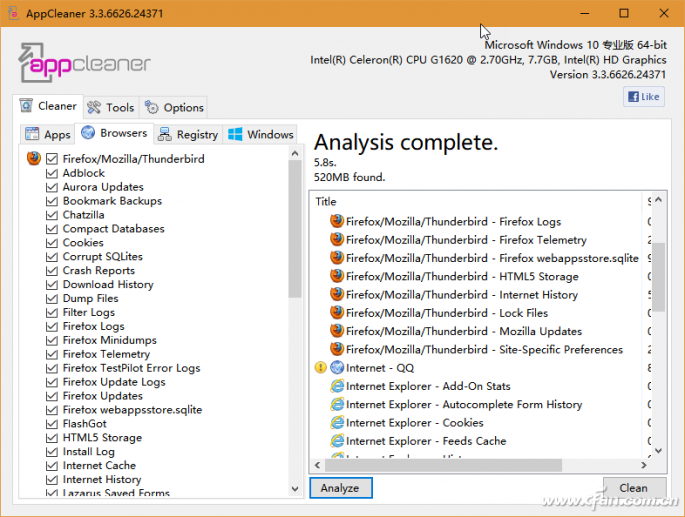685x517 pixels.
Task: Select Firefox TestPilot Error Logs entry
Action: (131, 368)
